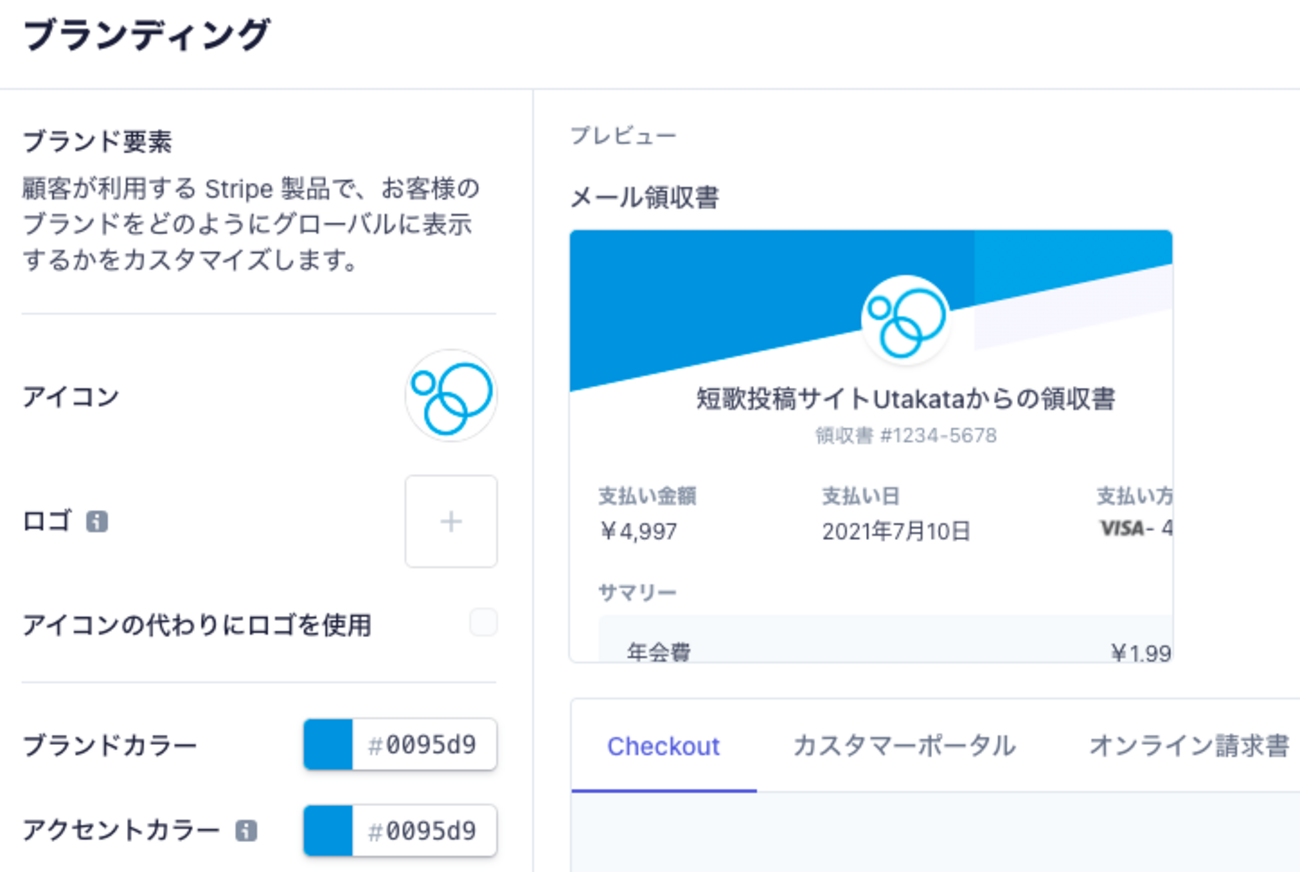The width and height of the screenshot is (1300, 872).
Task: Click the VISA card icon in the receipt
Action: (1121, 528)
